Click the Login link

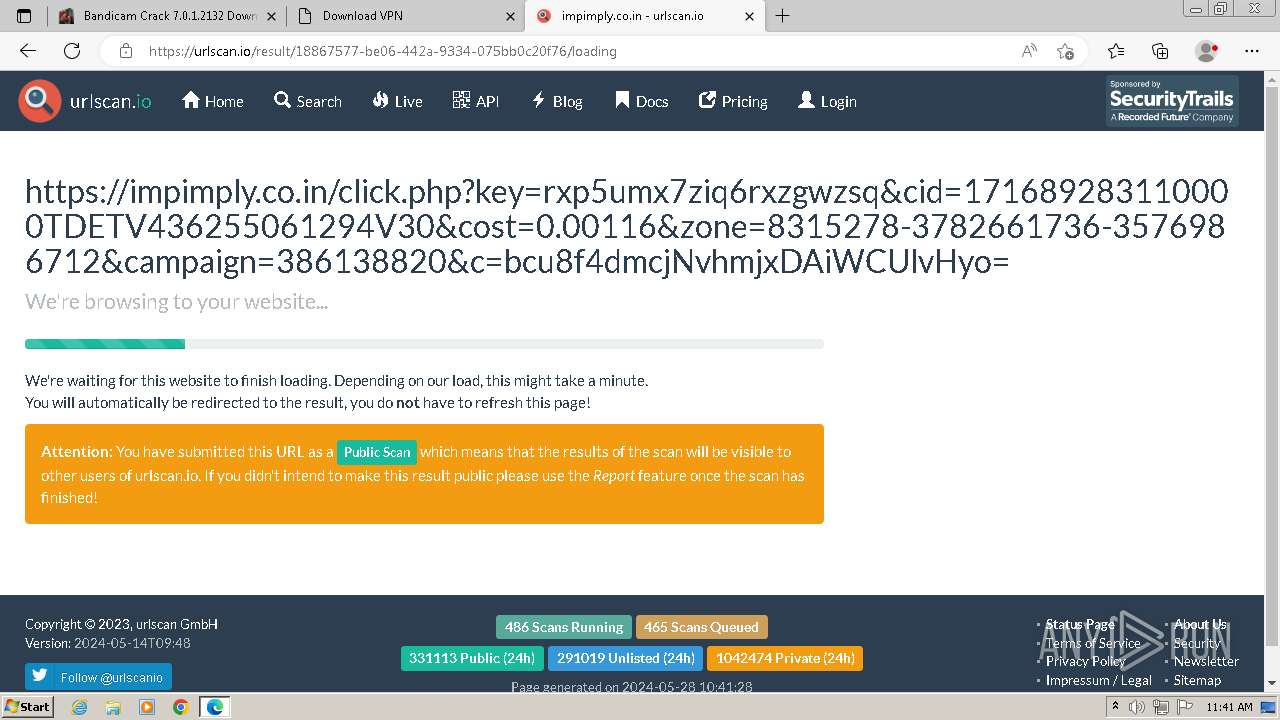coord(827,101)
